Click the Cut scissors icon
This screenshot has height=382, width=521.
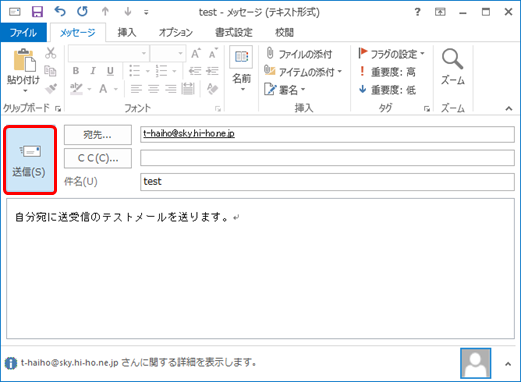[x=50, y=53]
